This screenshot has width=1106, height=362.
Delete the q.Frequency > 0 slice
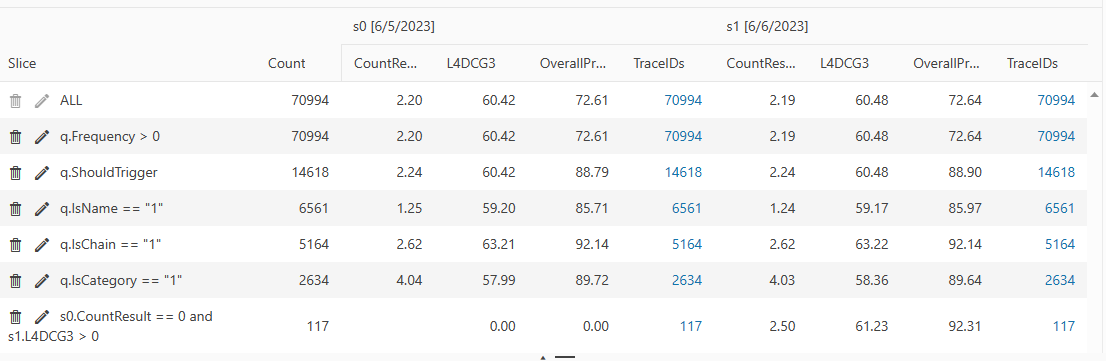(16, 136)
